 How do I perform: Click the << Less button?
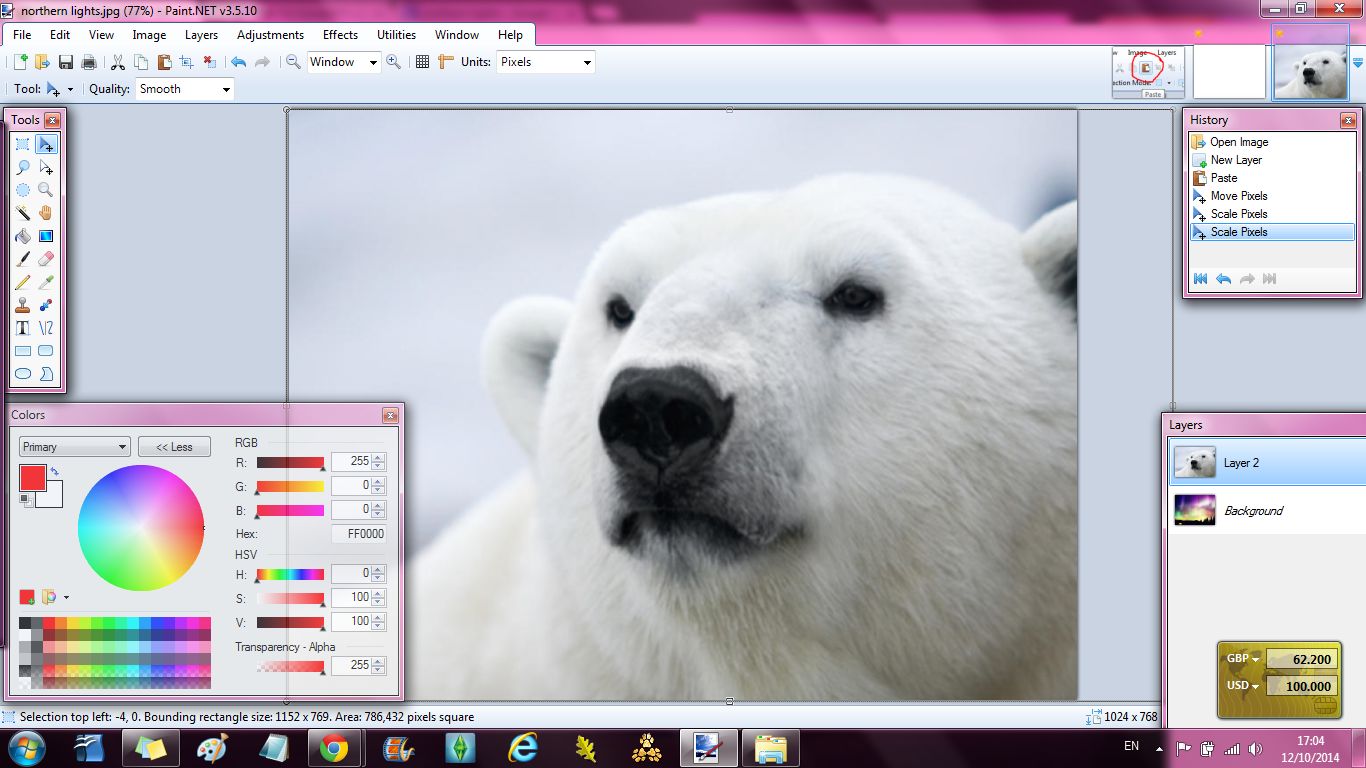pyautogui.click(x=174, y=447)
